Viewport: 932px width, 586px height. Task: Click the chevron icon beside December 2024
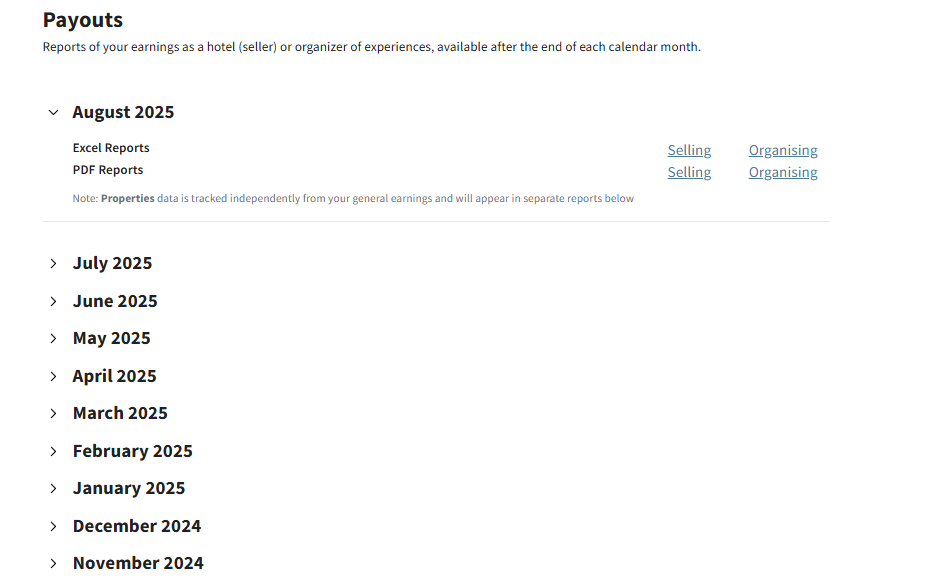(53, 526)
